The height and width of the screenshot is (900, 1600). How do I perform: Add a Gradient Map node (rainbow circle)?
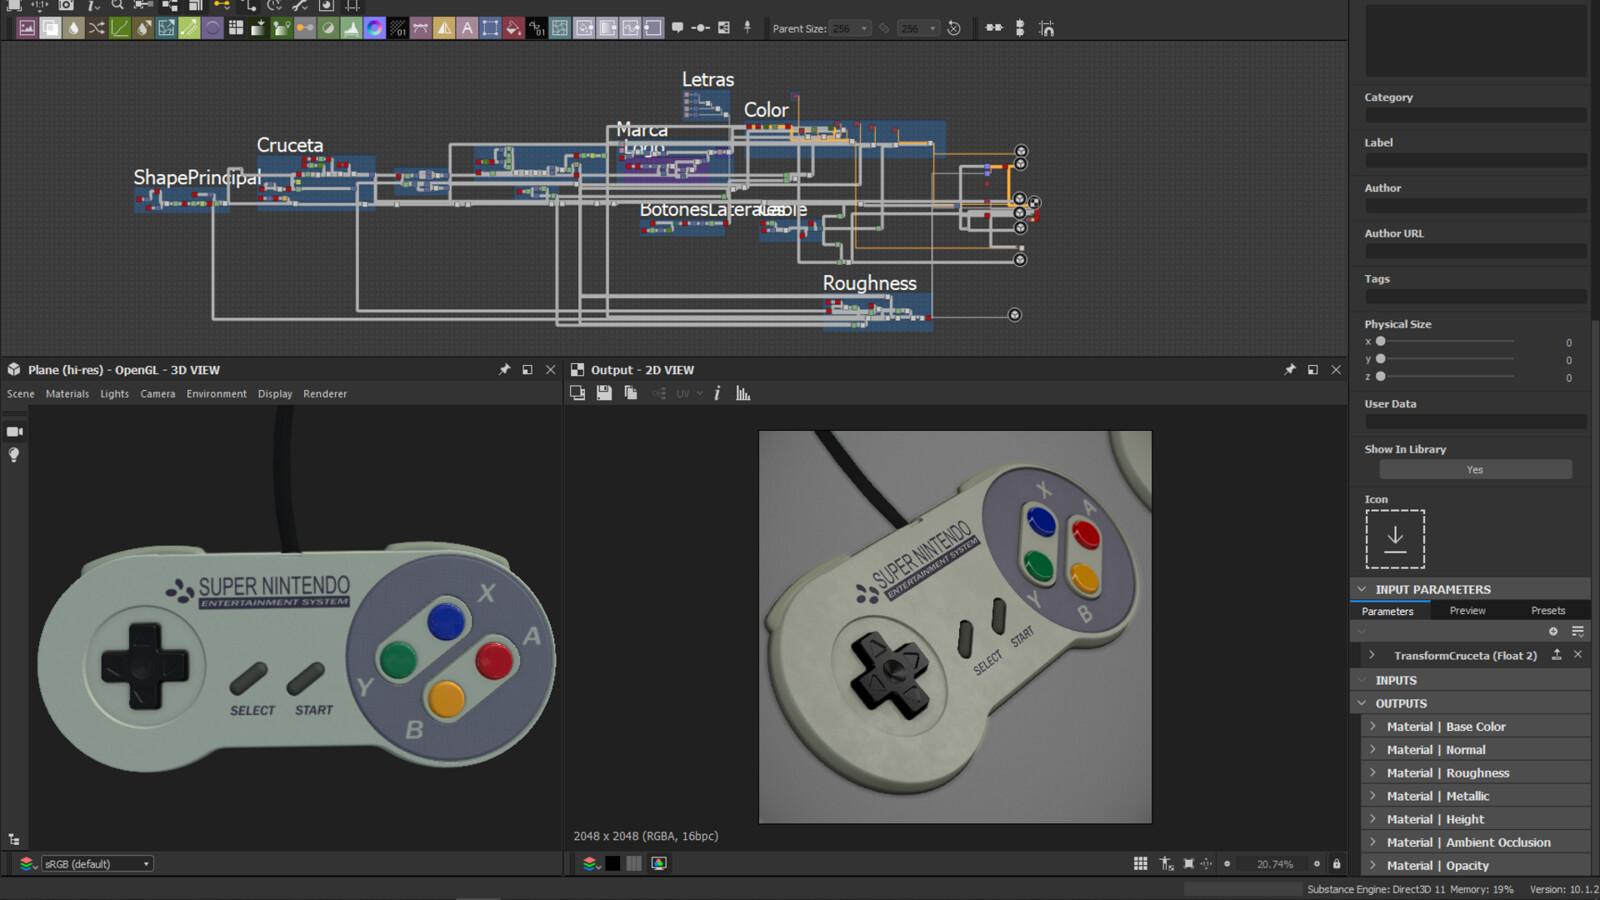coord(374,28)
